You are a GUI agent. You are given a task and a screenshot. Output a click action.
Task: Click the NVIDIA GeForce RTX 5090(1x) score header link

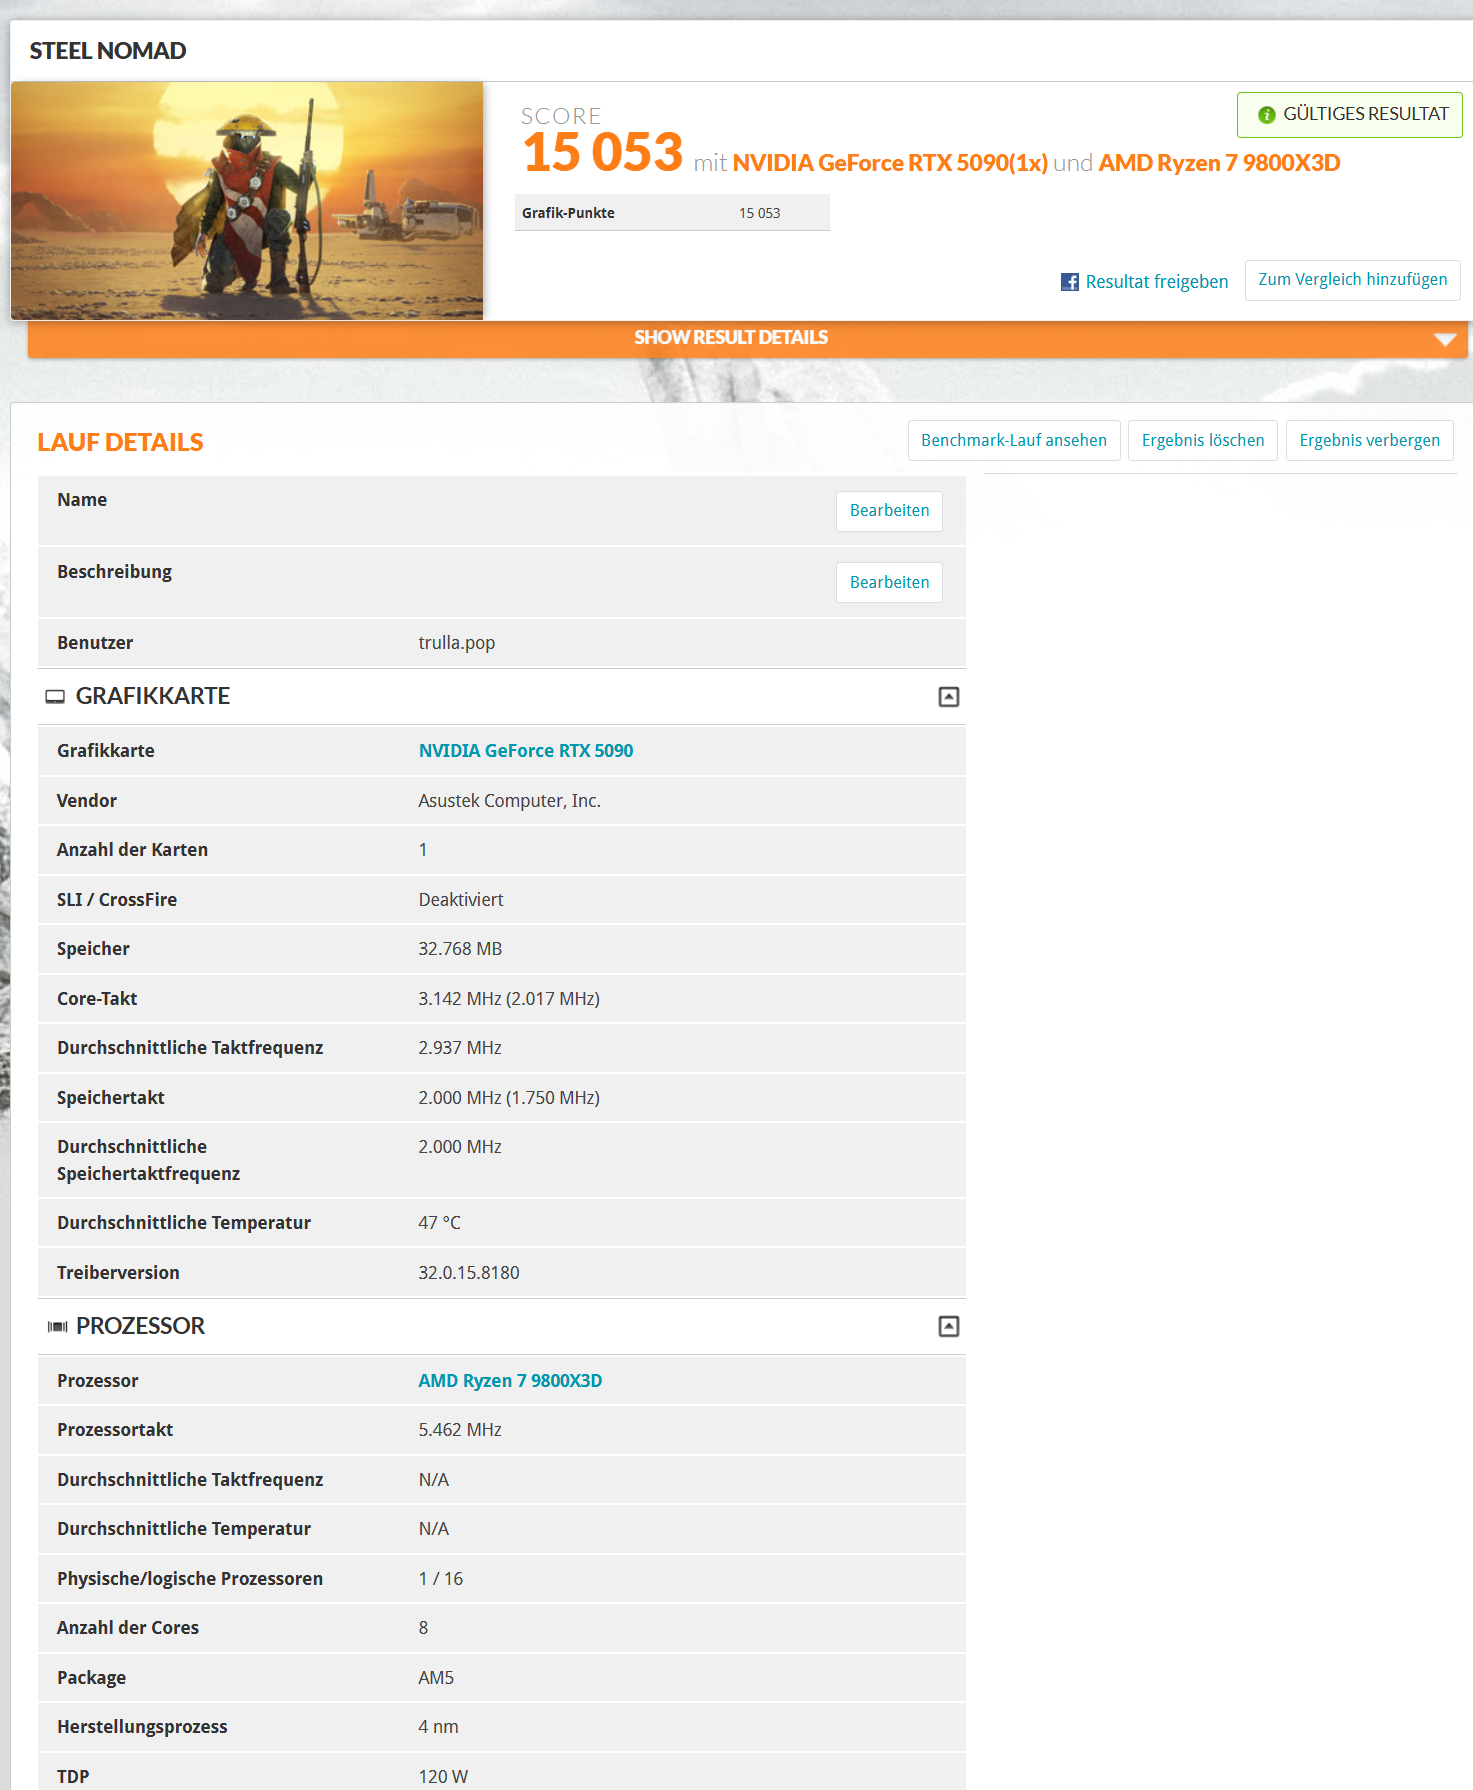coord(889,163)
